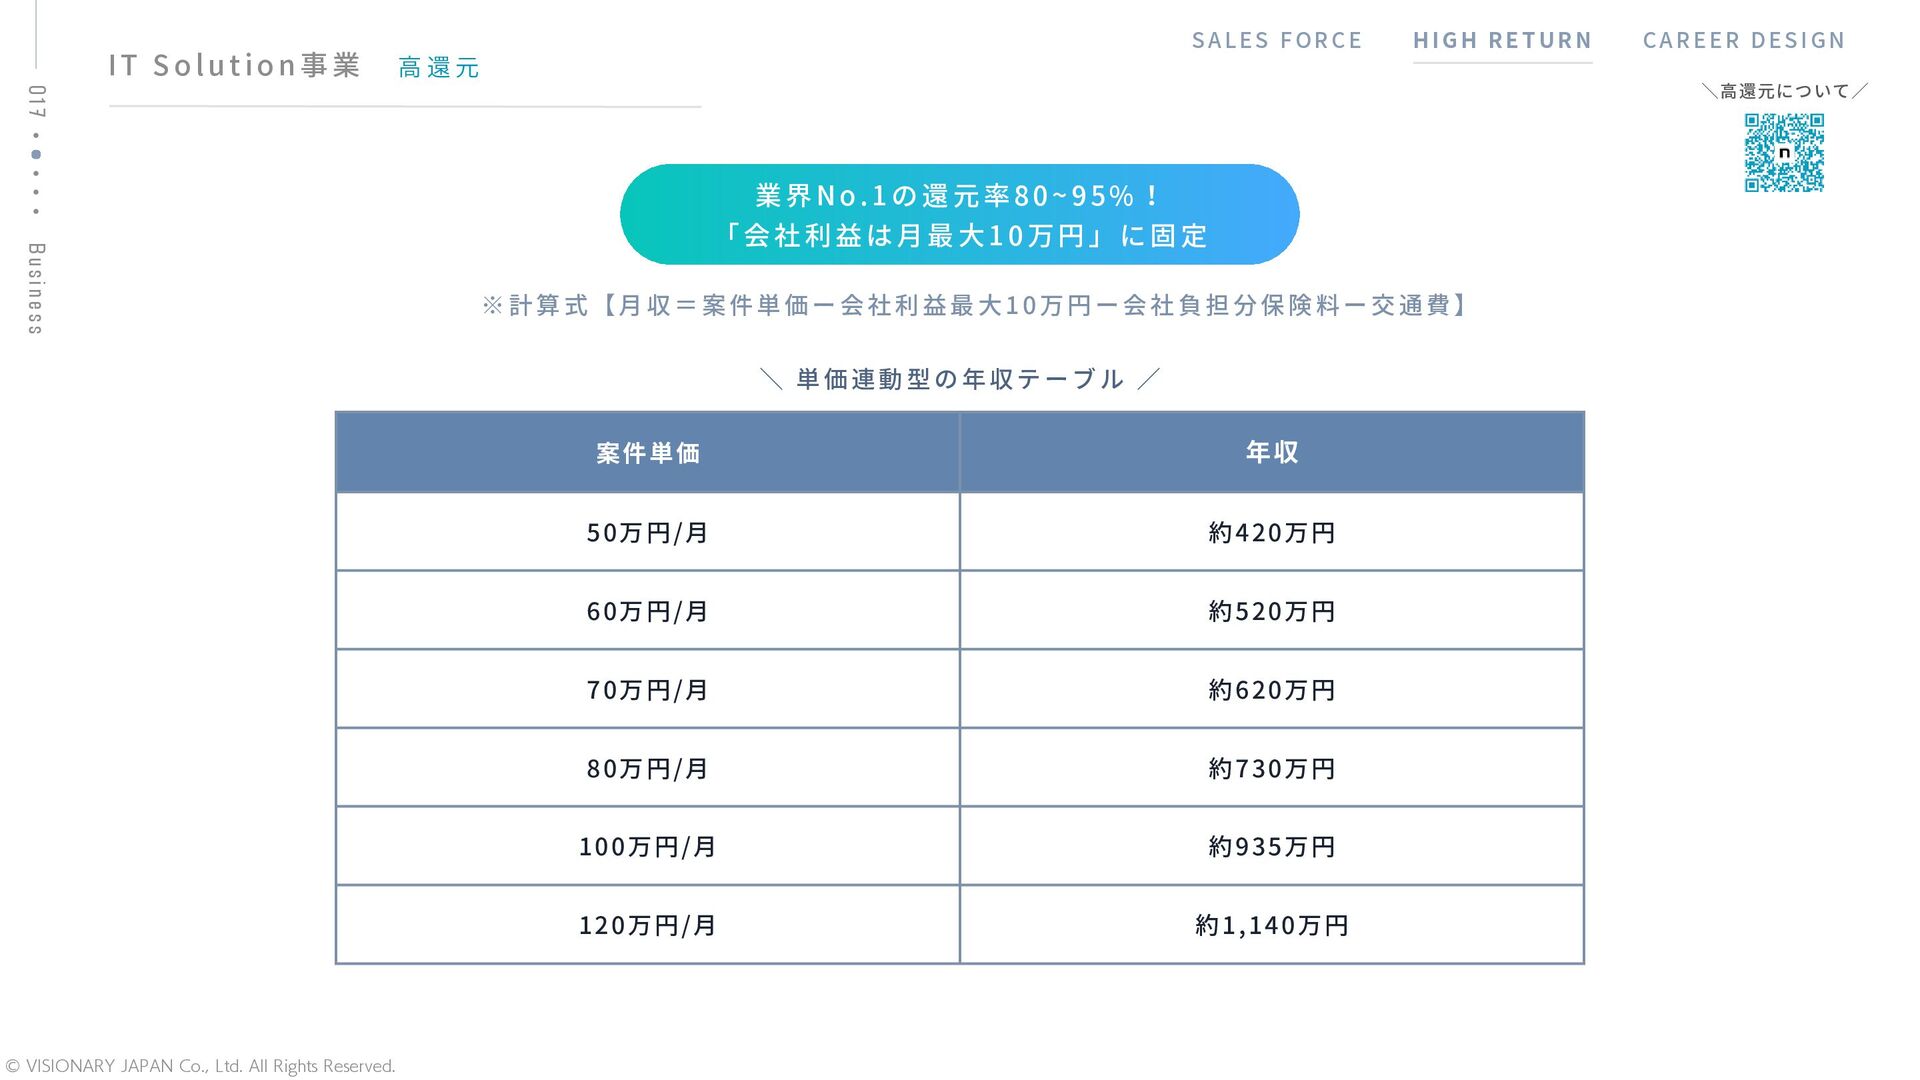Click the highlighted page indicator dot in the sidebar

pyautogui.click(x=36, y=154)
